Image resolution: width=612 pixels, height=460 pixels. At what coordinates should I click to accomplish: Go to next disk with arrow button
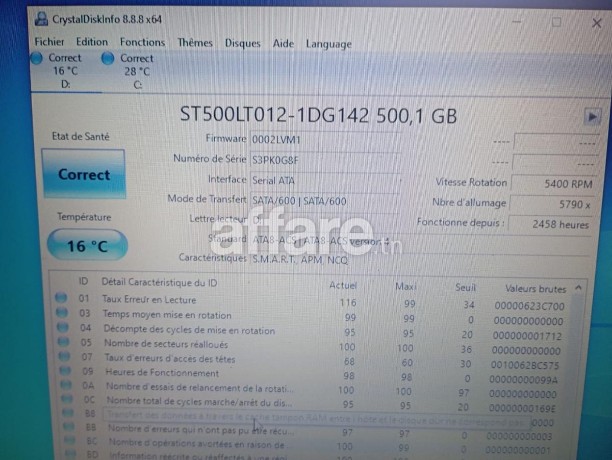click(x=591, y=116)
